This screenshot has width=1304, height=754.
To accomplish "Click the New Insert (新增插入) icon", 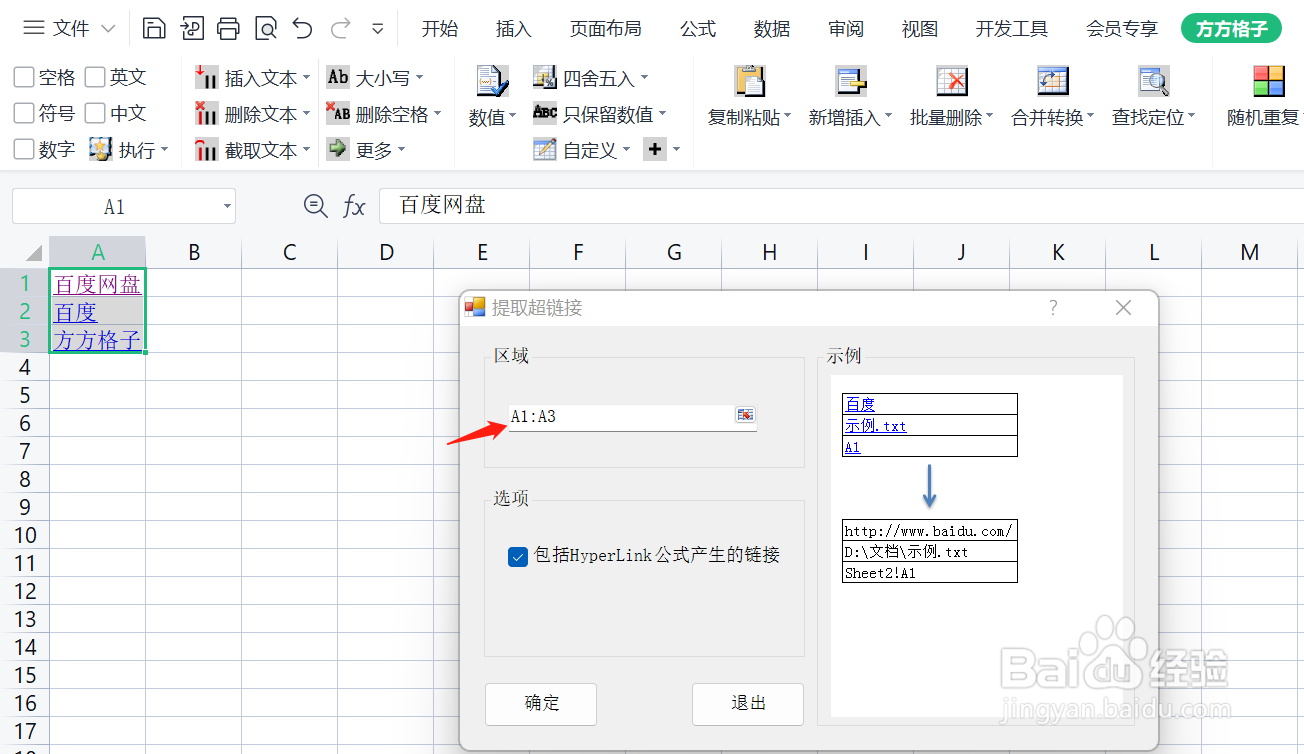I will [850, 82].
